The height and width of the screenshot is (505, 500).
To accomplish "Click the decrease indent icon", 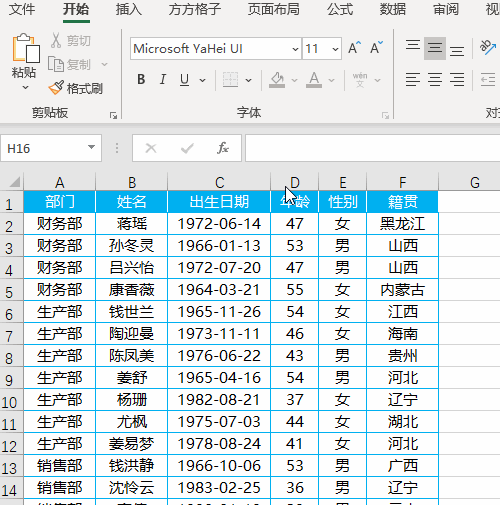I will pyautogui.click(x=488, y=80).
